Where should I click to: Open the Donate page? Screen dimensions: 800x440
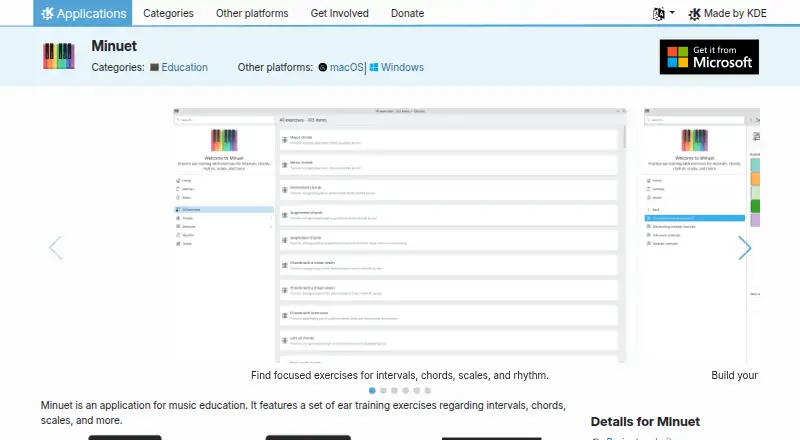click(408, 13)
